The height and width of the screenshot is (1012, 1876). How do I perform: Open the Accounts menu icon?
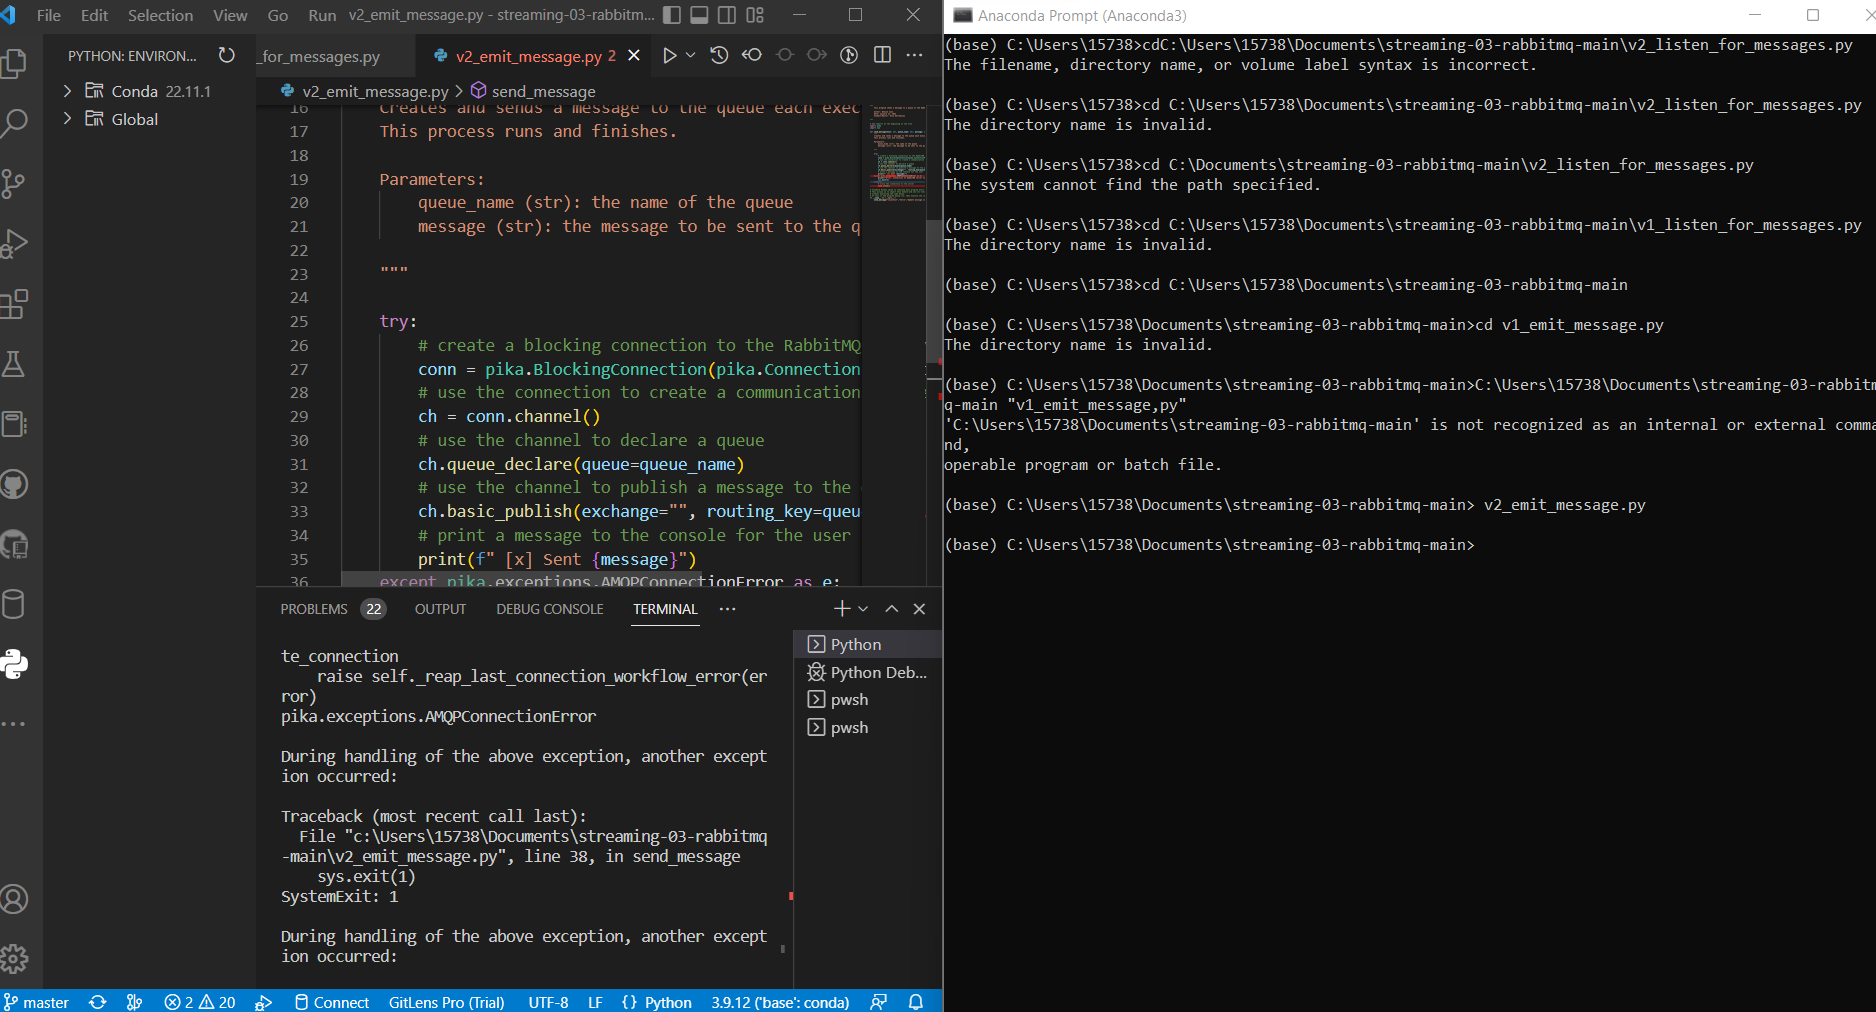tap(14, 899)
